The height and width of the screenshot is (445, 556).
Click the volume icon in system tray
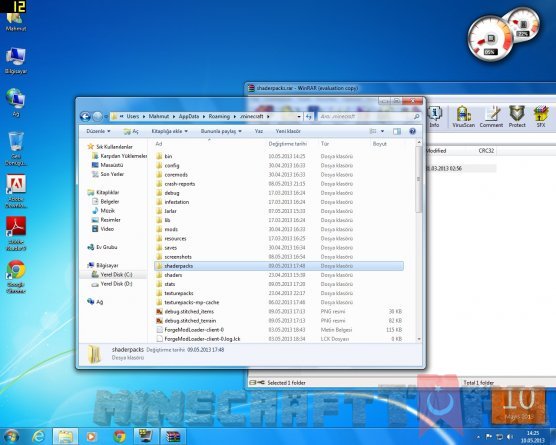pyautogui.click(x=510, y=436)
